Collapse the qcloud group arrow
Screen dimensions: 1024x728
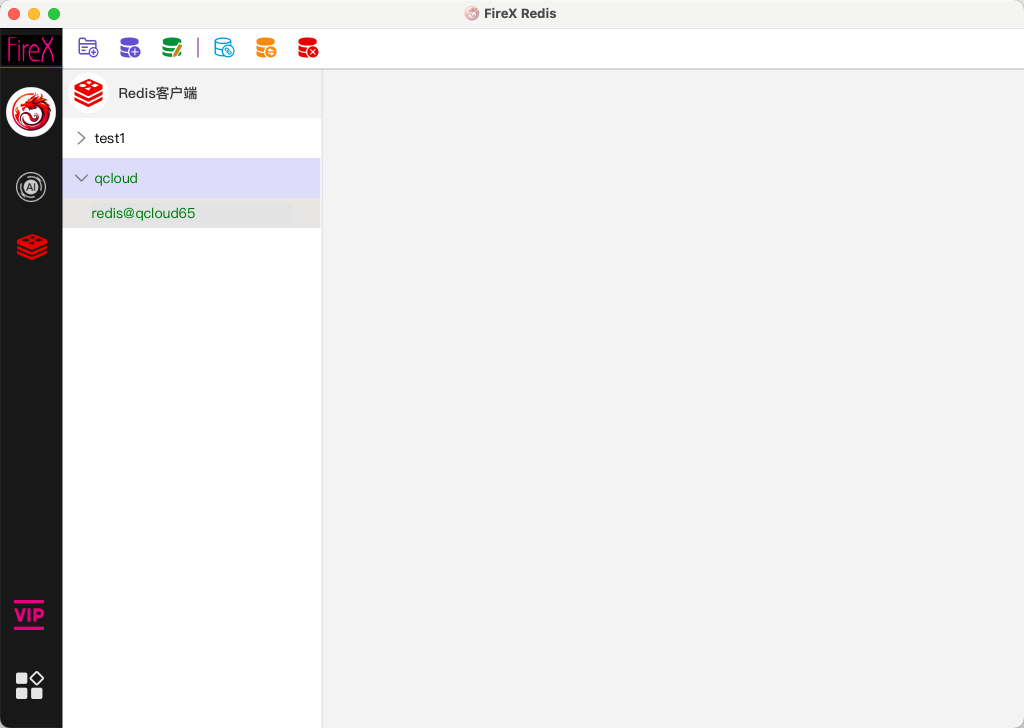(x=81, y=178)
